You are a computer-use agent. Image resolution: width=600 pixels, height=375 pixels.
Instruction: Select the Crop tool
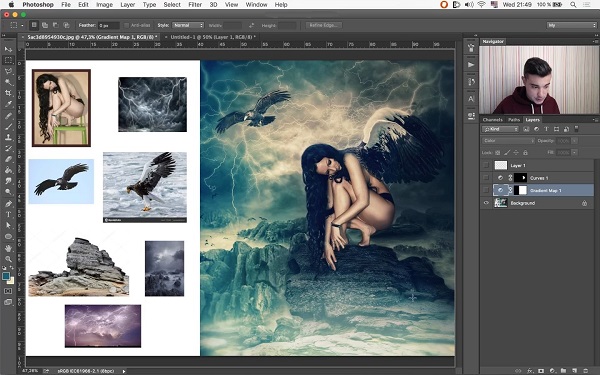click(x=8, y=93)
